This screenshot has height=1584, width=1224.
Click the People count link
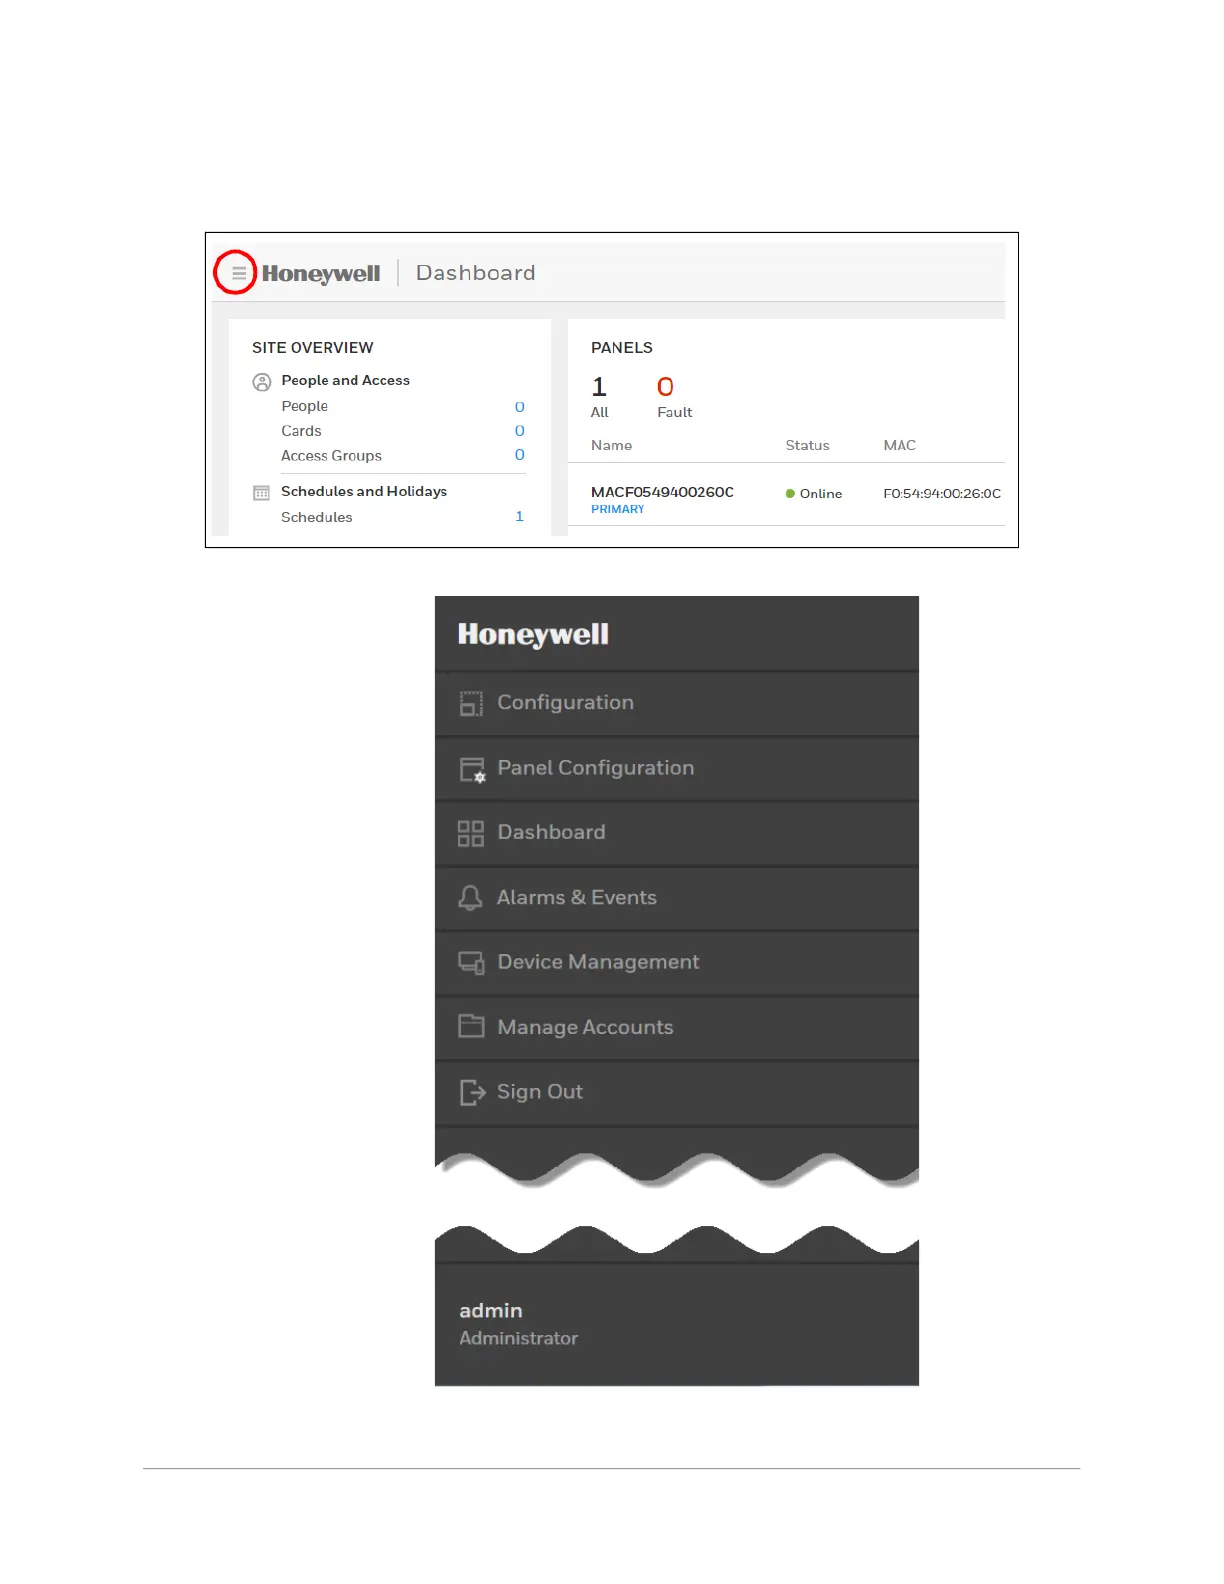coord(520,407)
